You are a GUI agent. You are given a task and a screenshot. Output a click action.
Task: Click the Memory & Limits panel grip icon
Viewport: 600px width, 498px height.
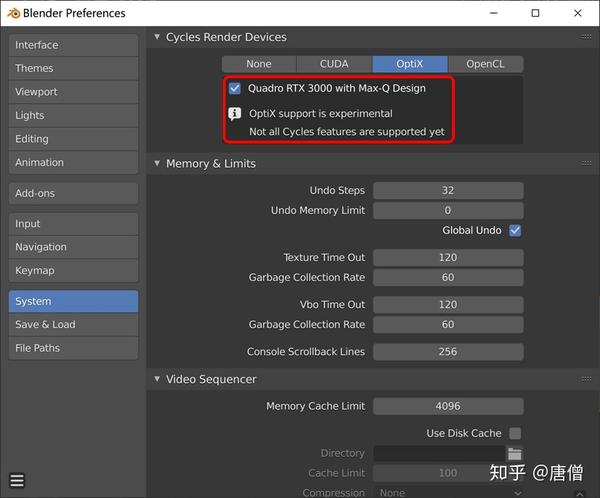pos(586,163)
